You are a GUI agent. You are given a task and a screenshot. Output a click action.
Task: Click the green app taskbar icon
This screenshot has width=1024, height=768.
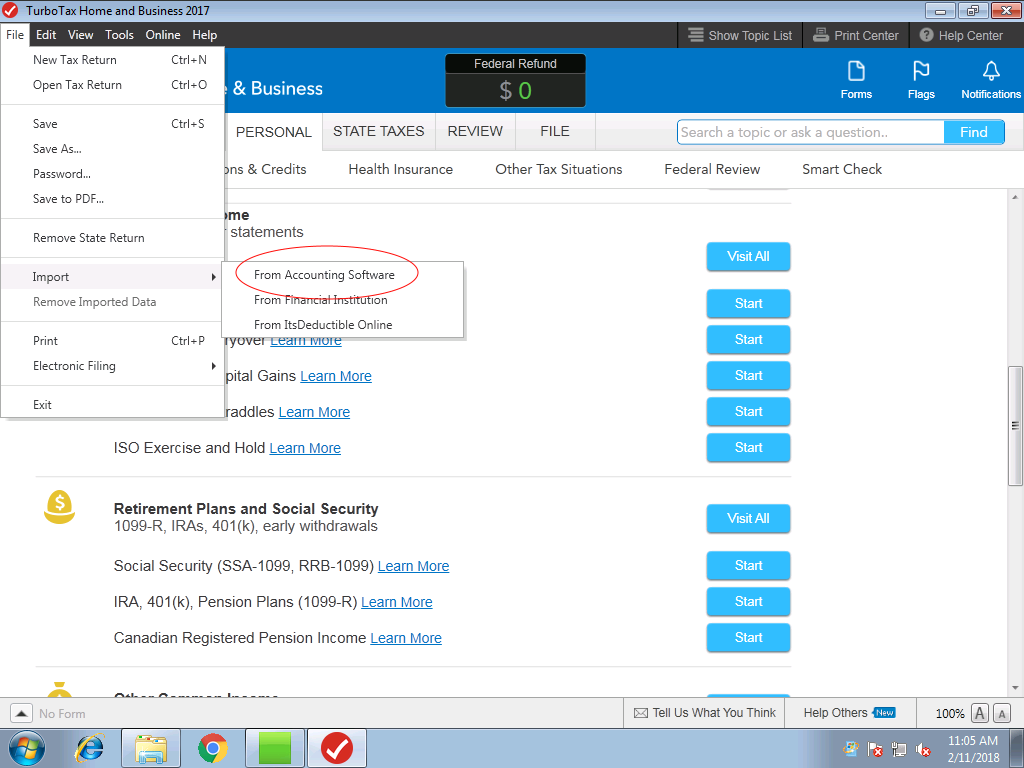click(x=274, y=748)
